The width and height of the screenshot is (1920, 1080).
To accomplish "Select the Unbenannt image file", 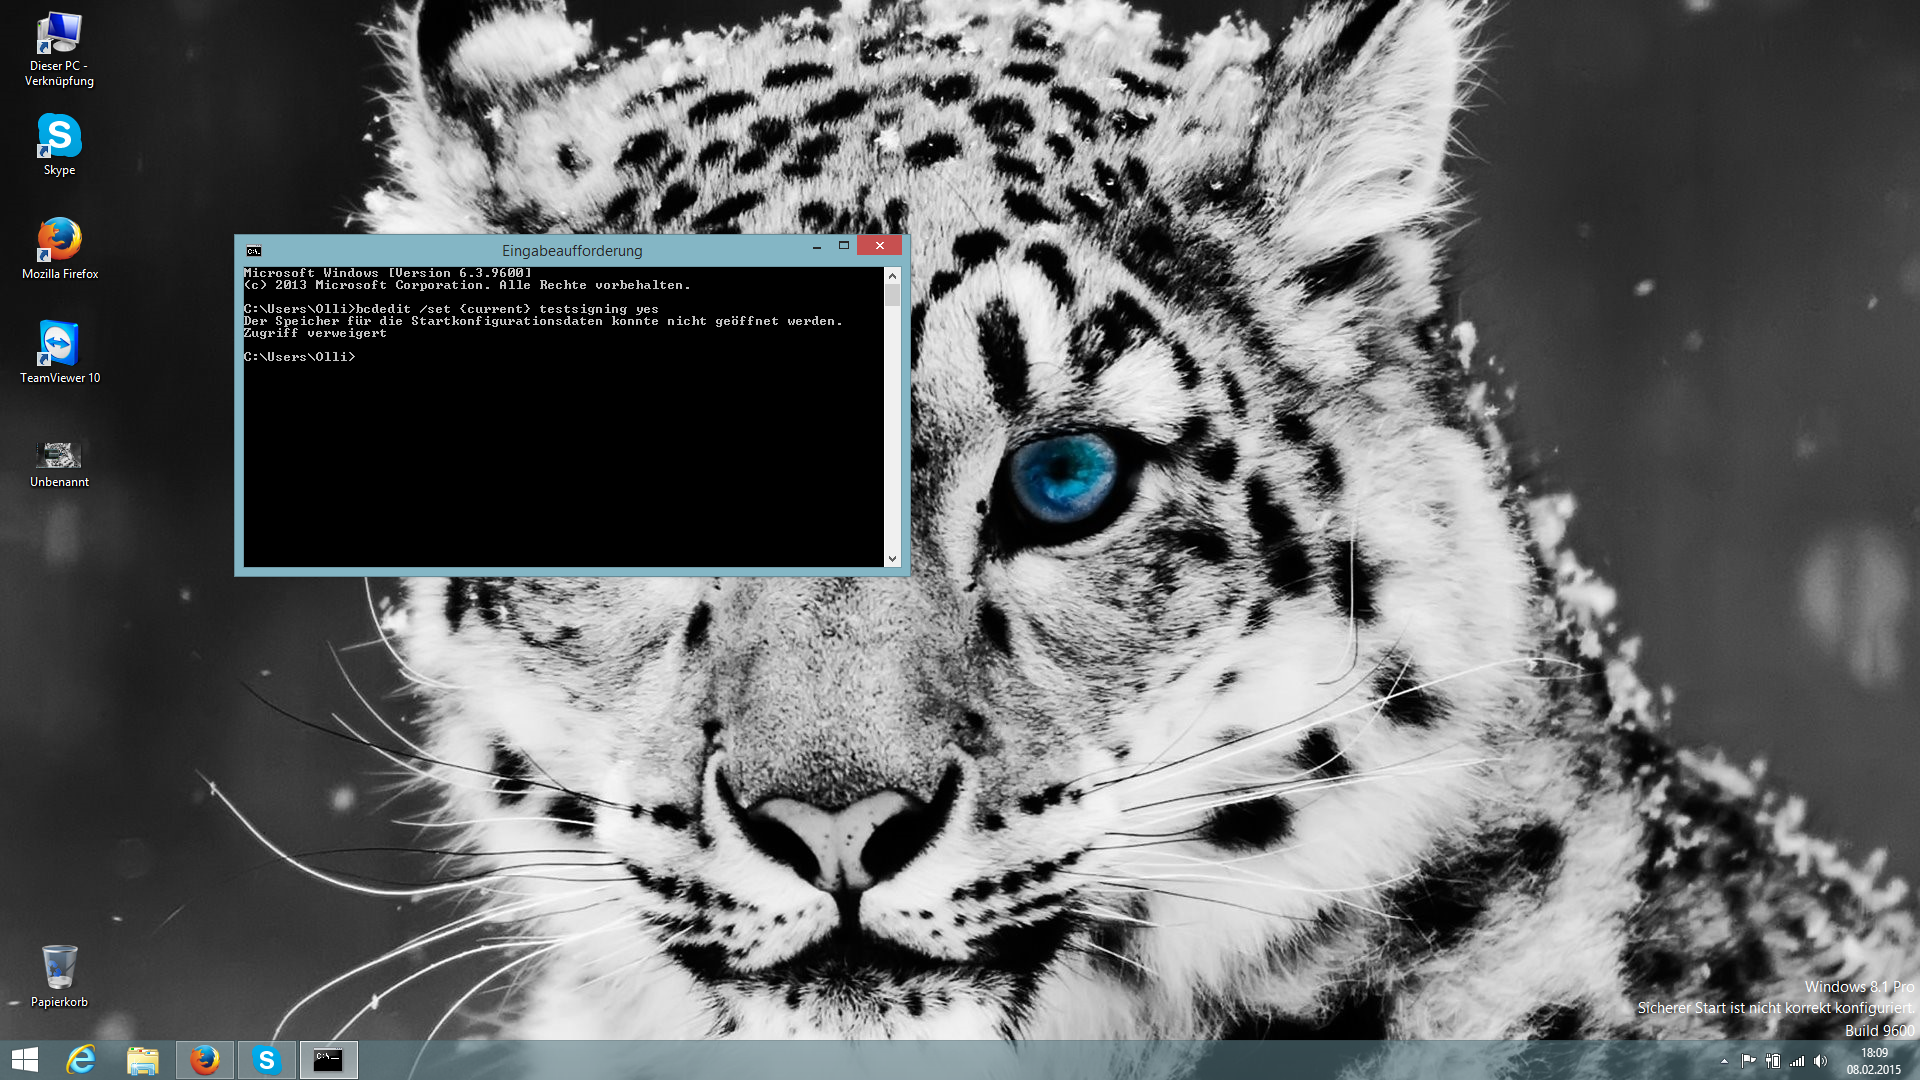I will (59, 455).
